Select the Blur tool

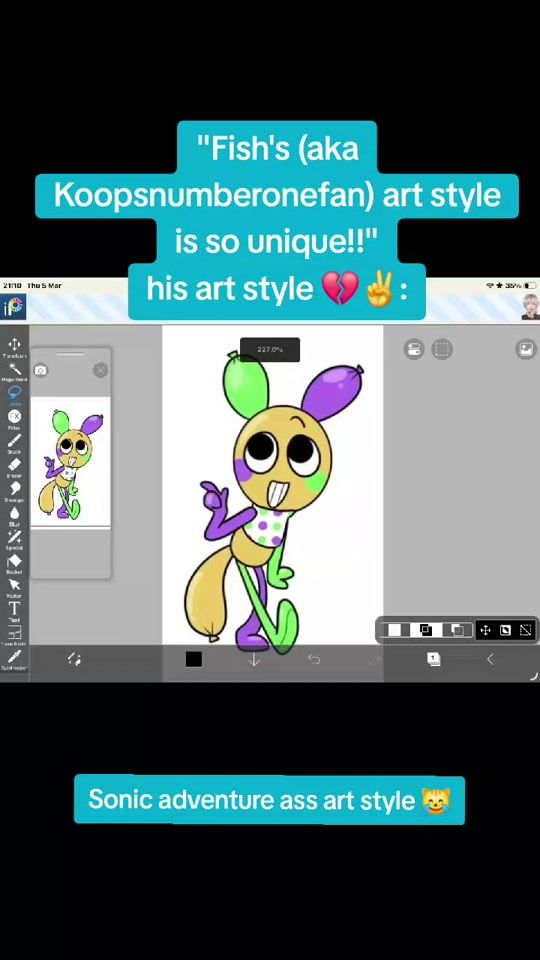click(13, 515)
